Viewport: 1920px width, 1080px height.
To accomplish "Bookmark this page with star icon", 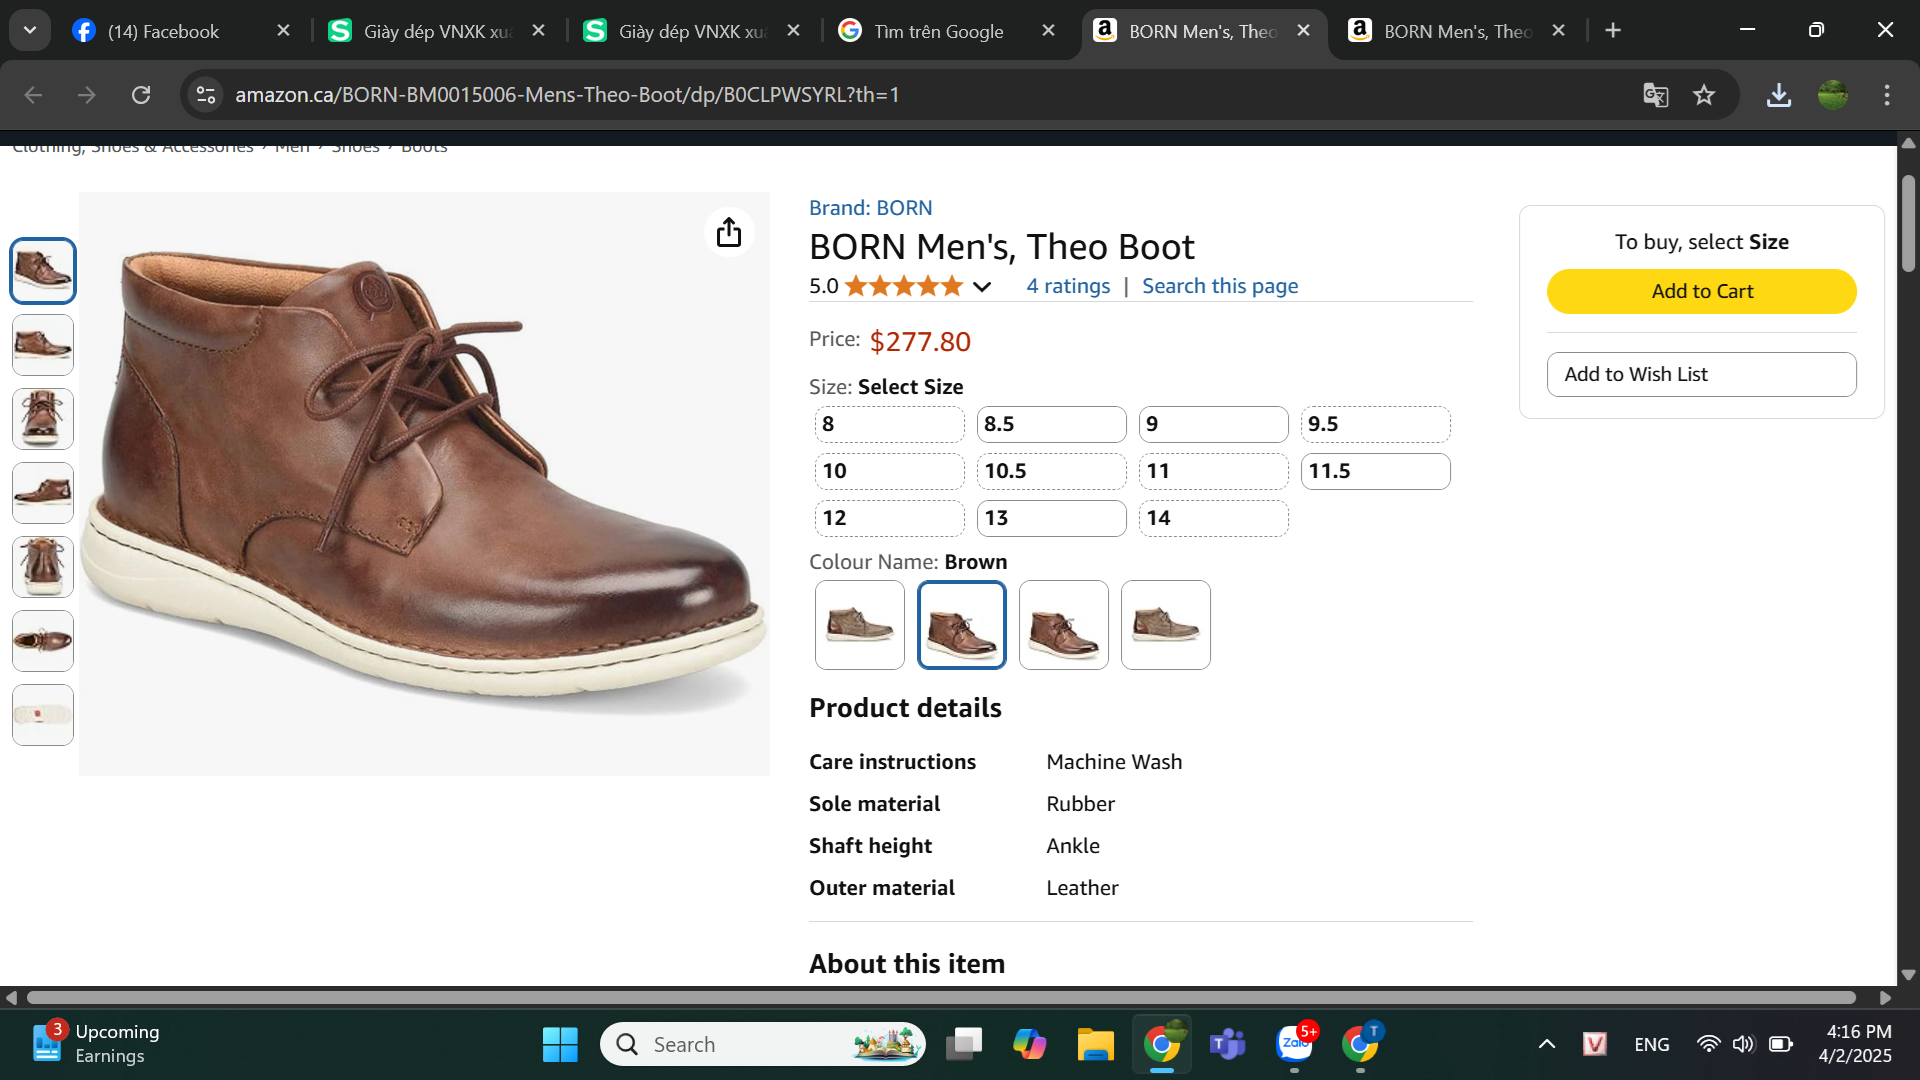I will (1704, 95).
